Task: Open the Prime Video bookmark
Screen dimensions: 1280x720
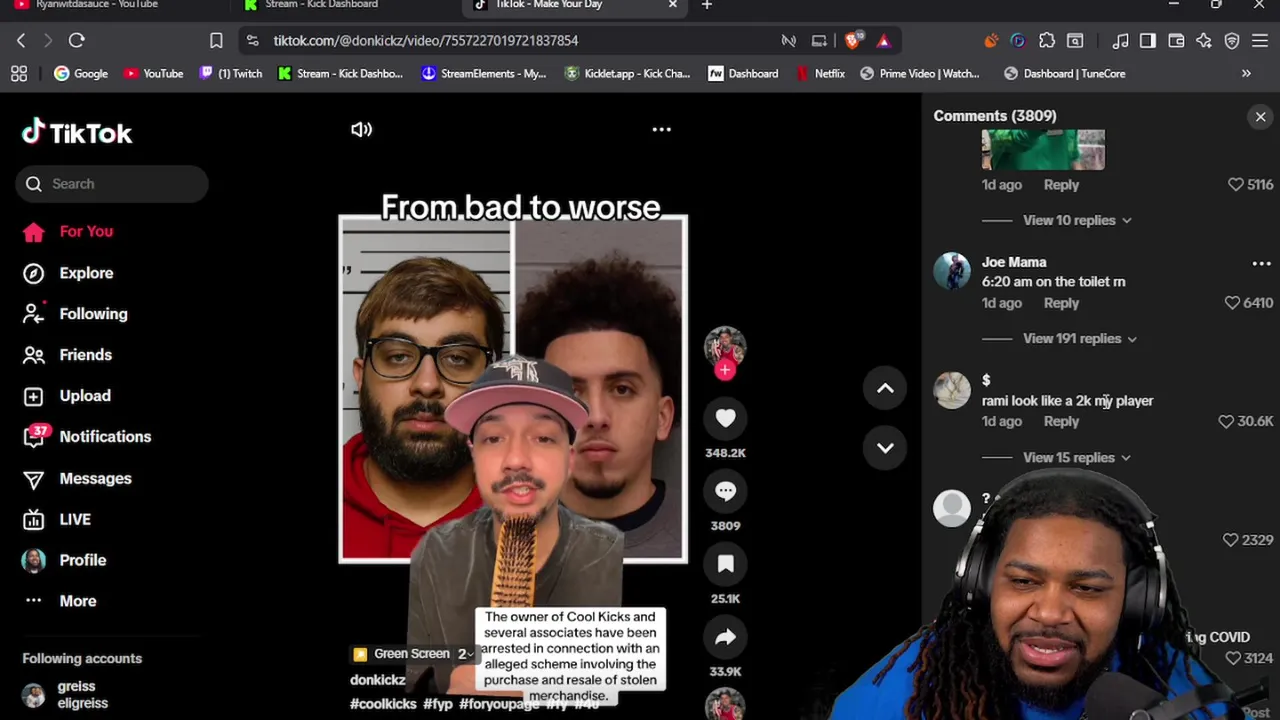Action: pos(919,73)
